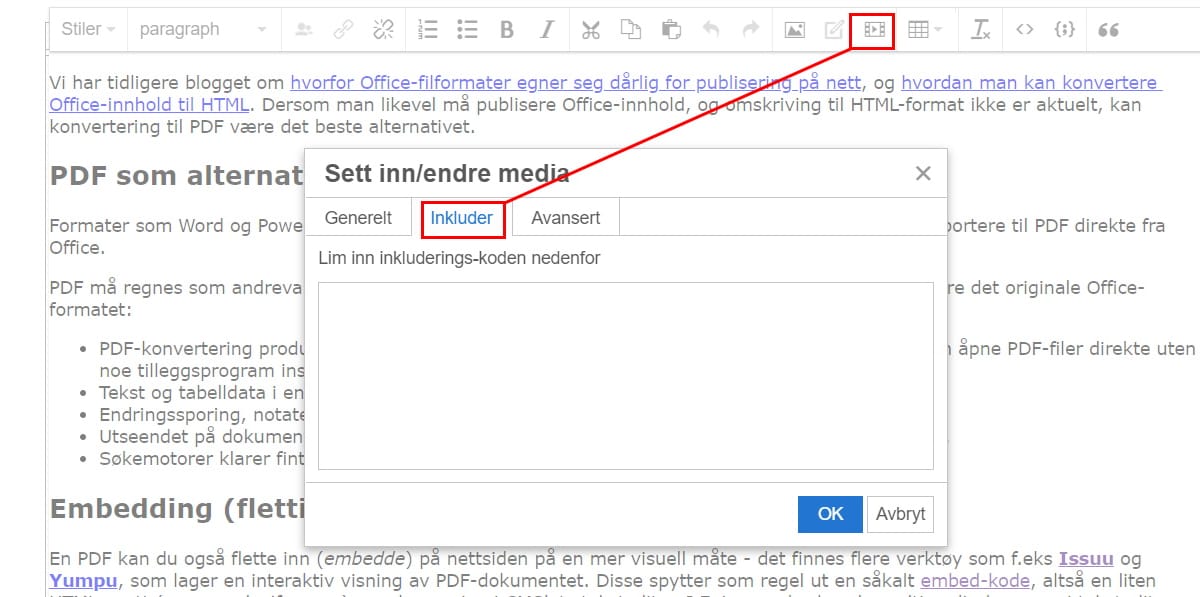This screenshot has width=1200, height=597.
Task: Apply blockquote with the quote icon
Action: click(x=1108, y=30)
